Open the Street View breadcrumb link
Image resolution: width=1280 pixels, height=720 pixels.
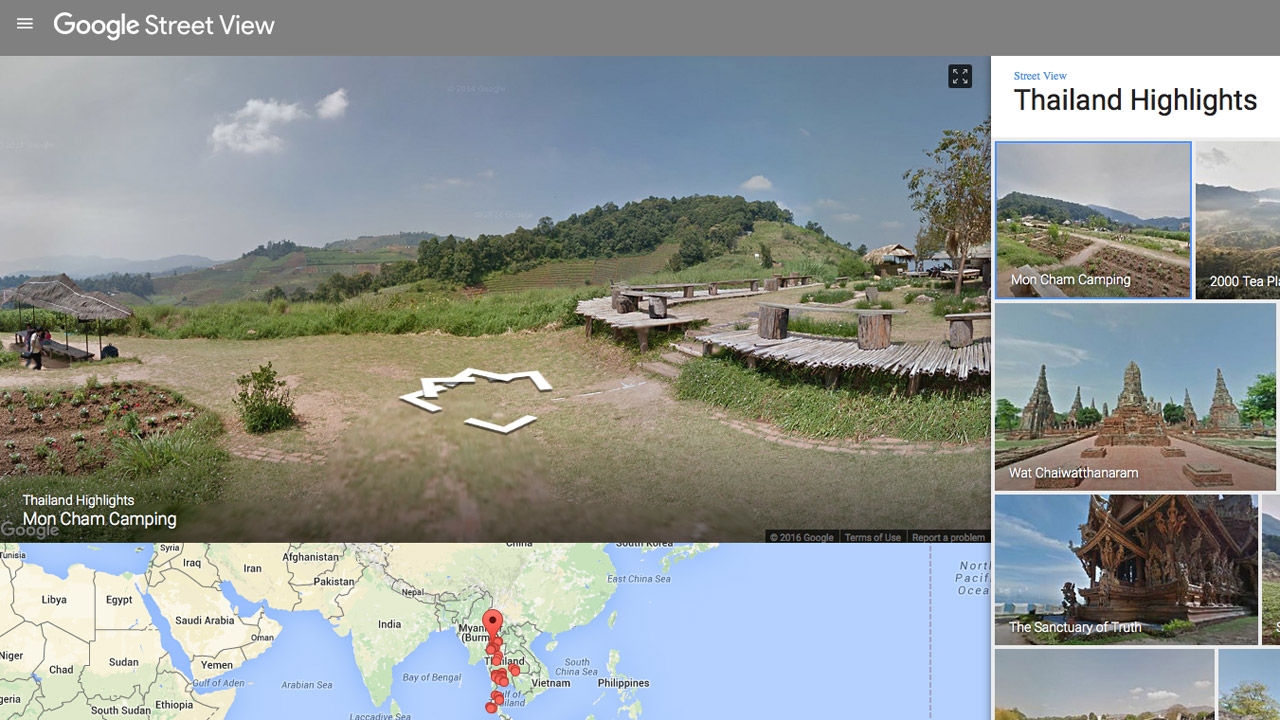(1040, 75)
